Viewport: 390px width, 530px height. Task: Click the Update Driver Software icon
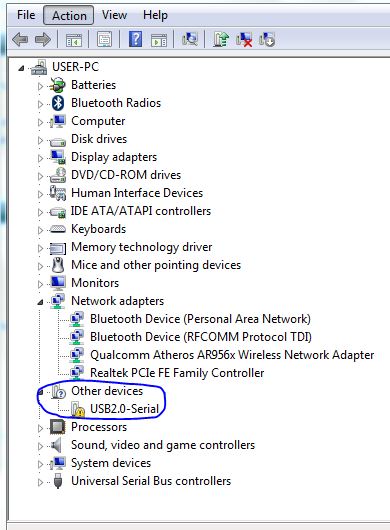tap(221, 39)
